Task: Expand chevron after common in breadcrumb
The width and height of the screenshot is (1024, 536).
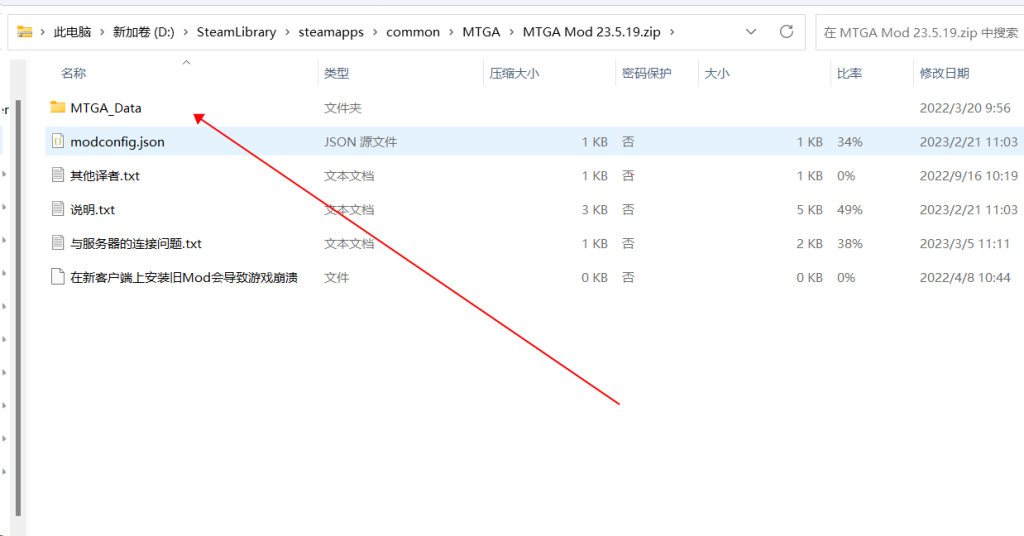Action: 451,32
